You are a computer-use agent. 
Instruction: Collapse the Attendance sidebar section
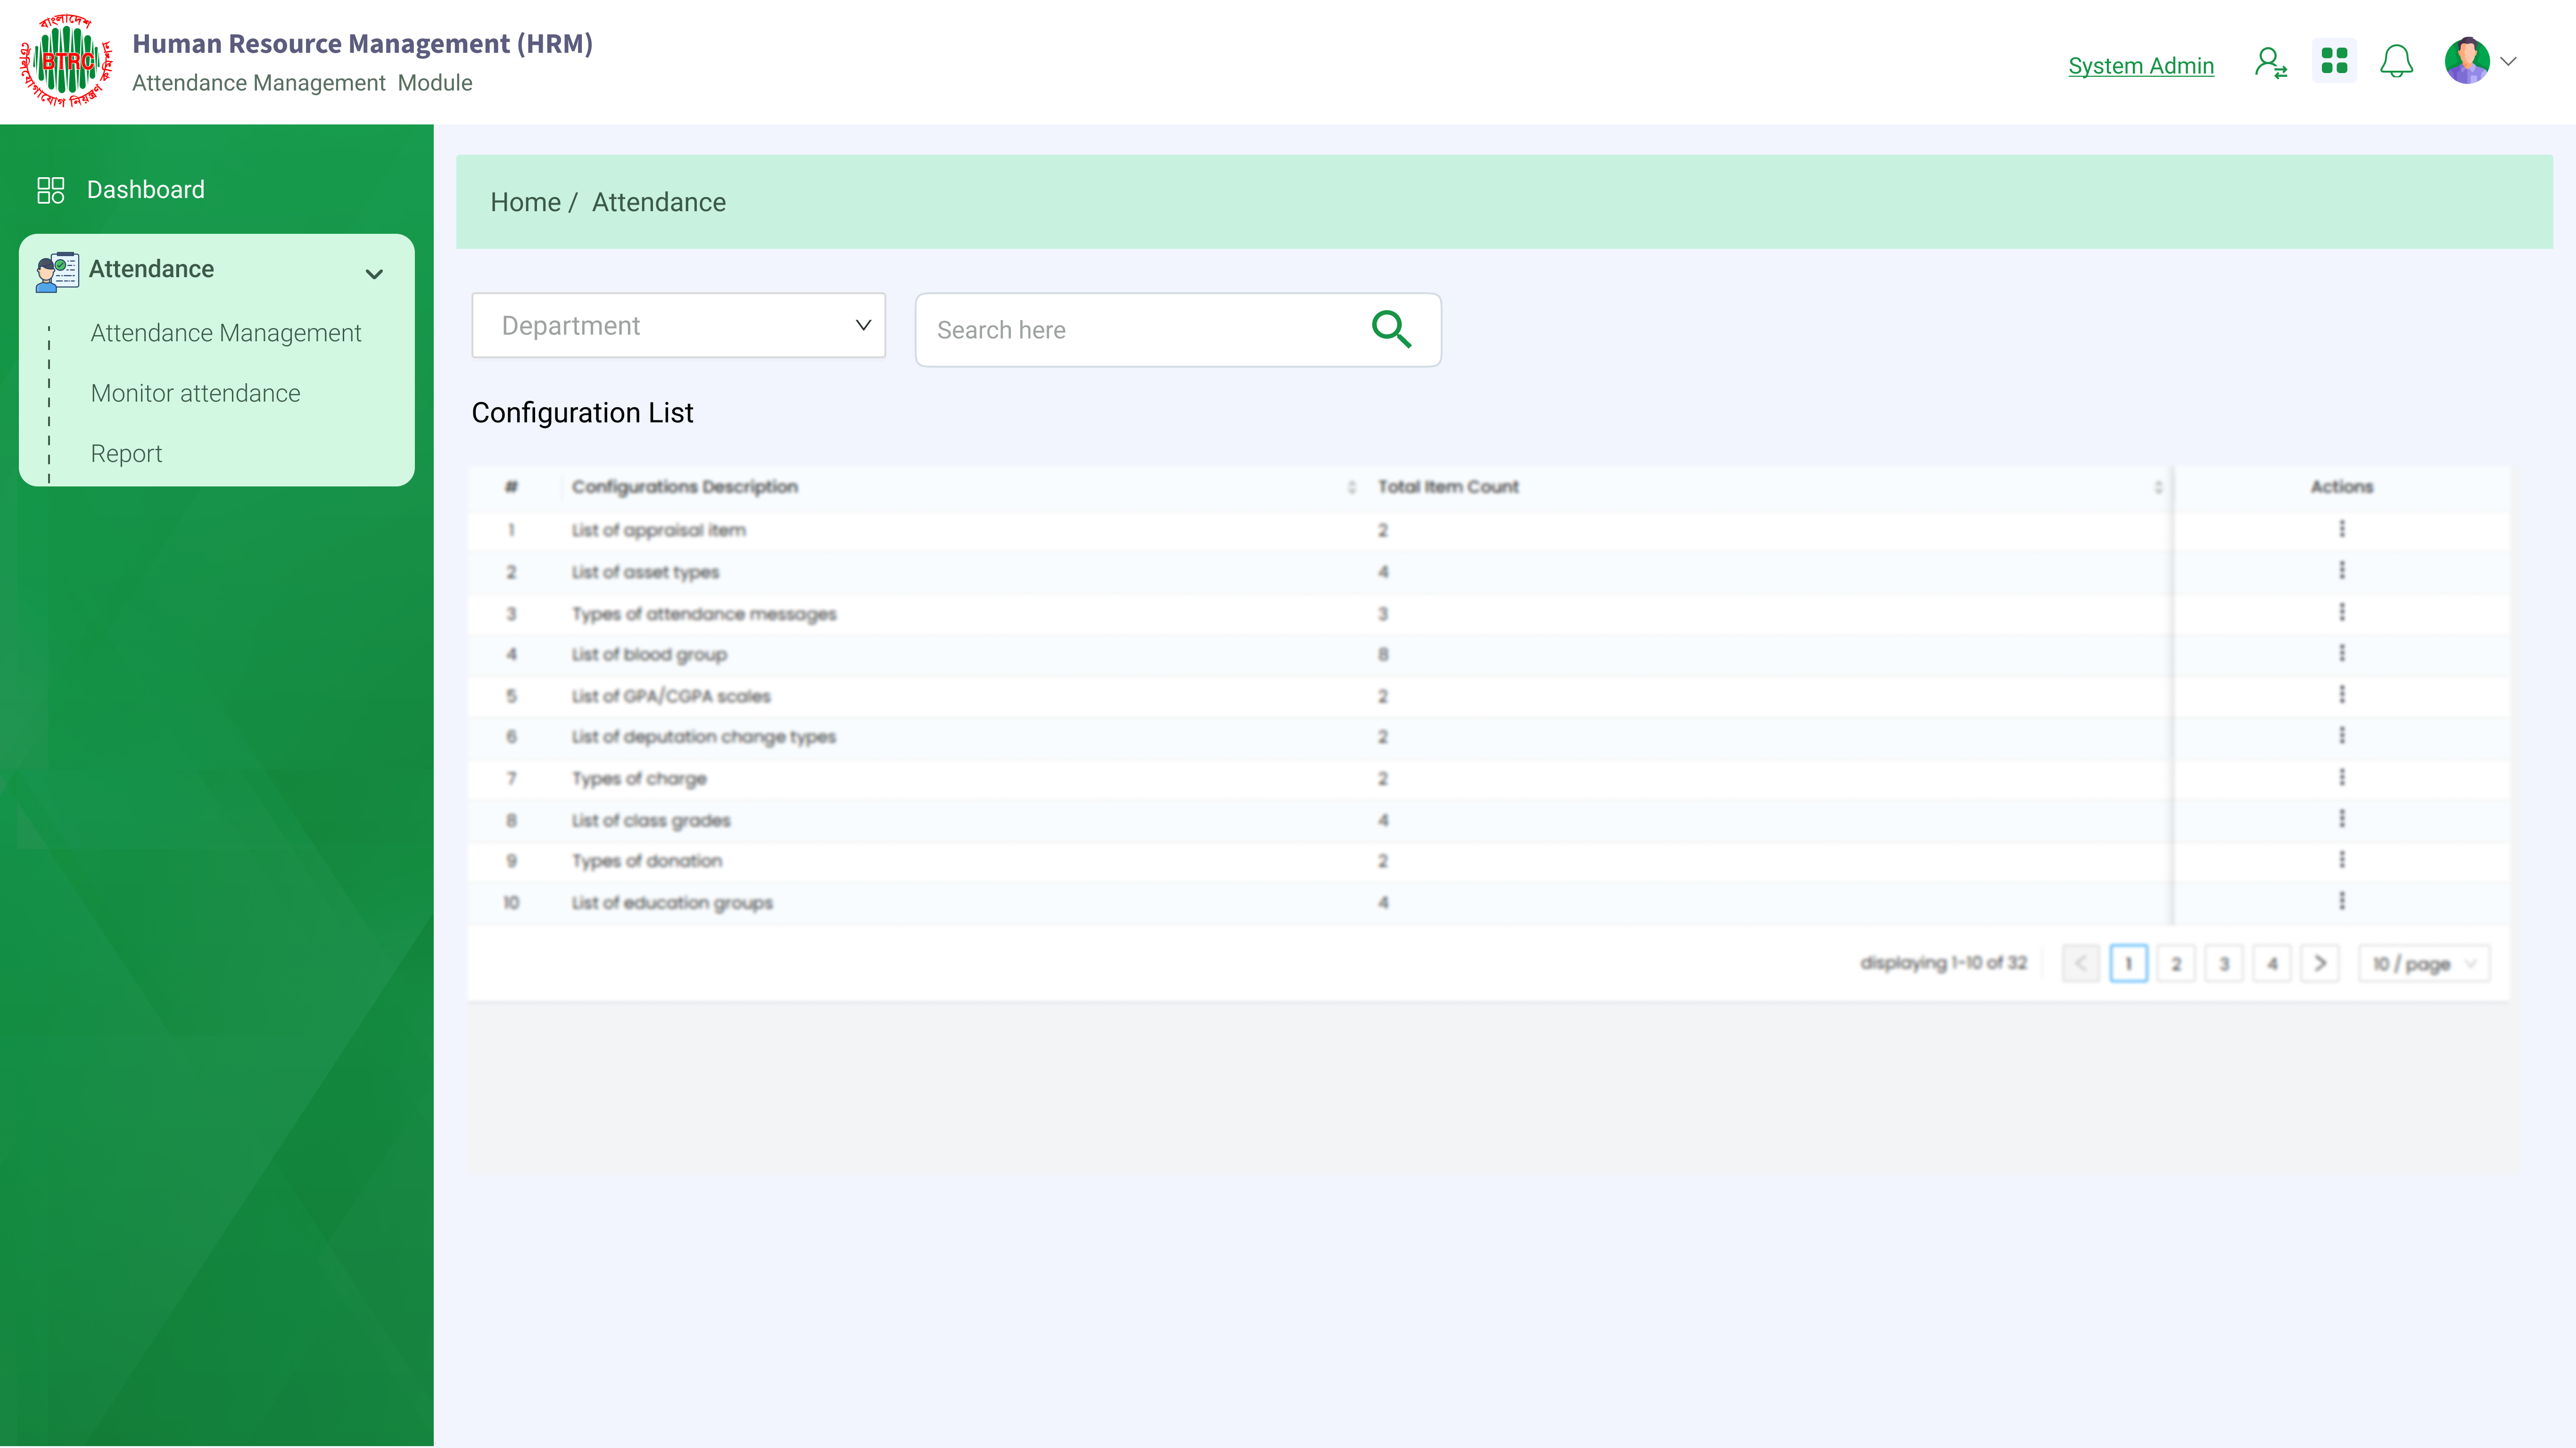pyautogui.click(x=374, y=274)
